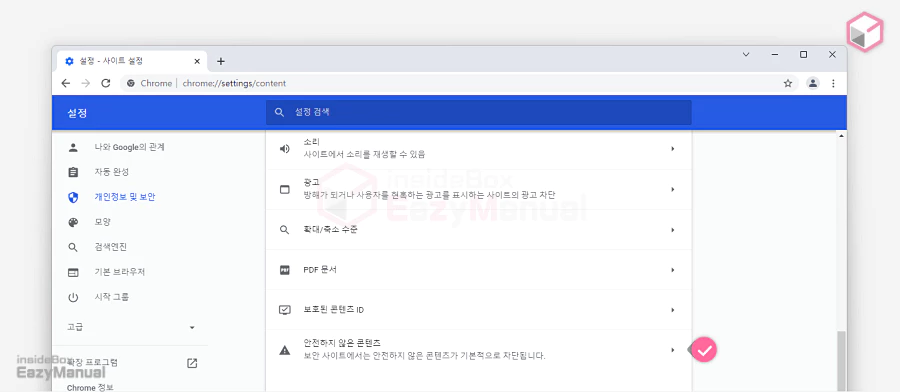The width and height of the screenshot is (900, 392).
Task: Click the Chrome site info icon in address bar
Action: click(131, 83)
